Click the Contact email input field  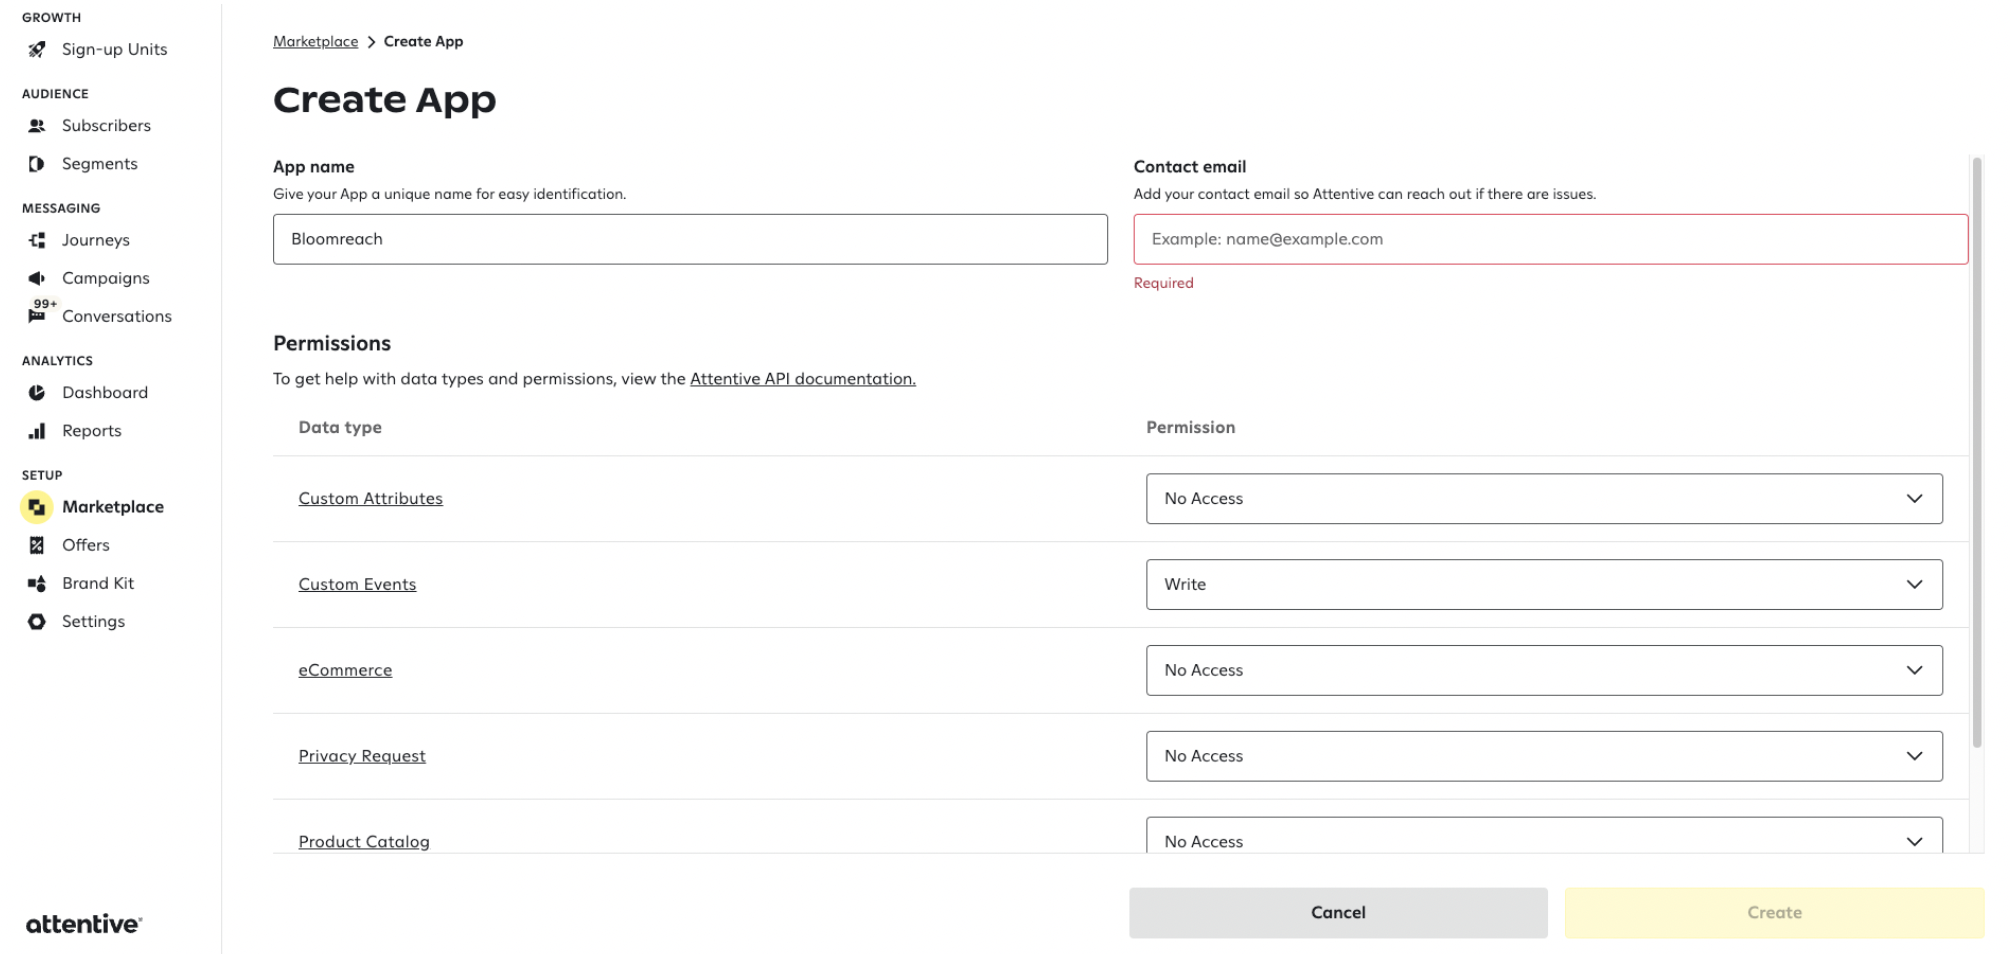[1550, 239]
